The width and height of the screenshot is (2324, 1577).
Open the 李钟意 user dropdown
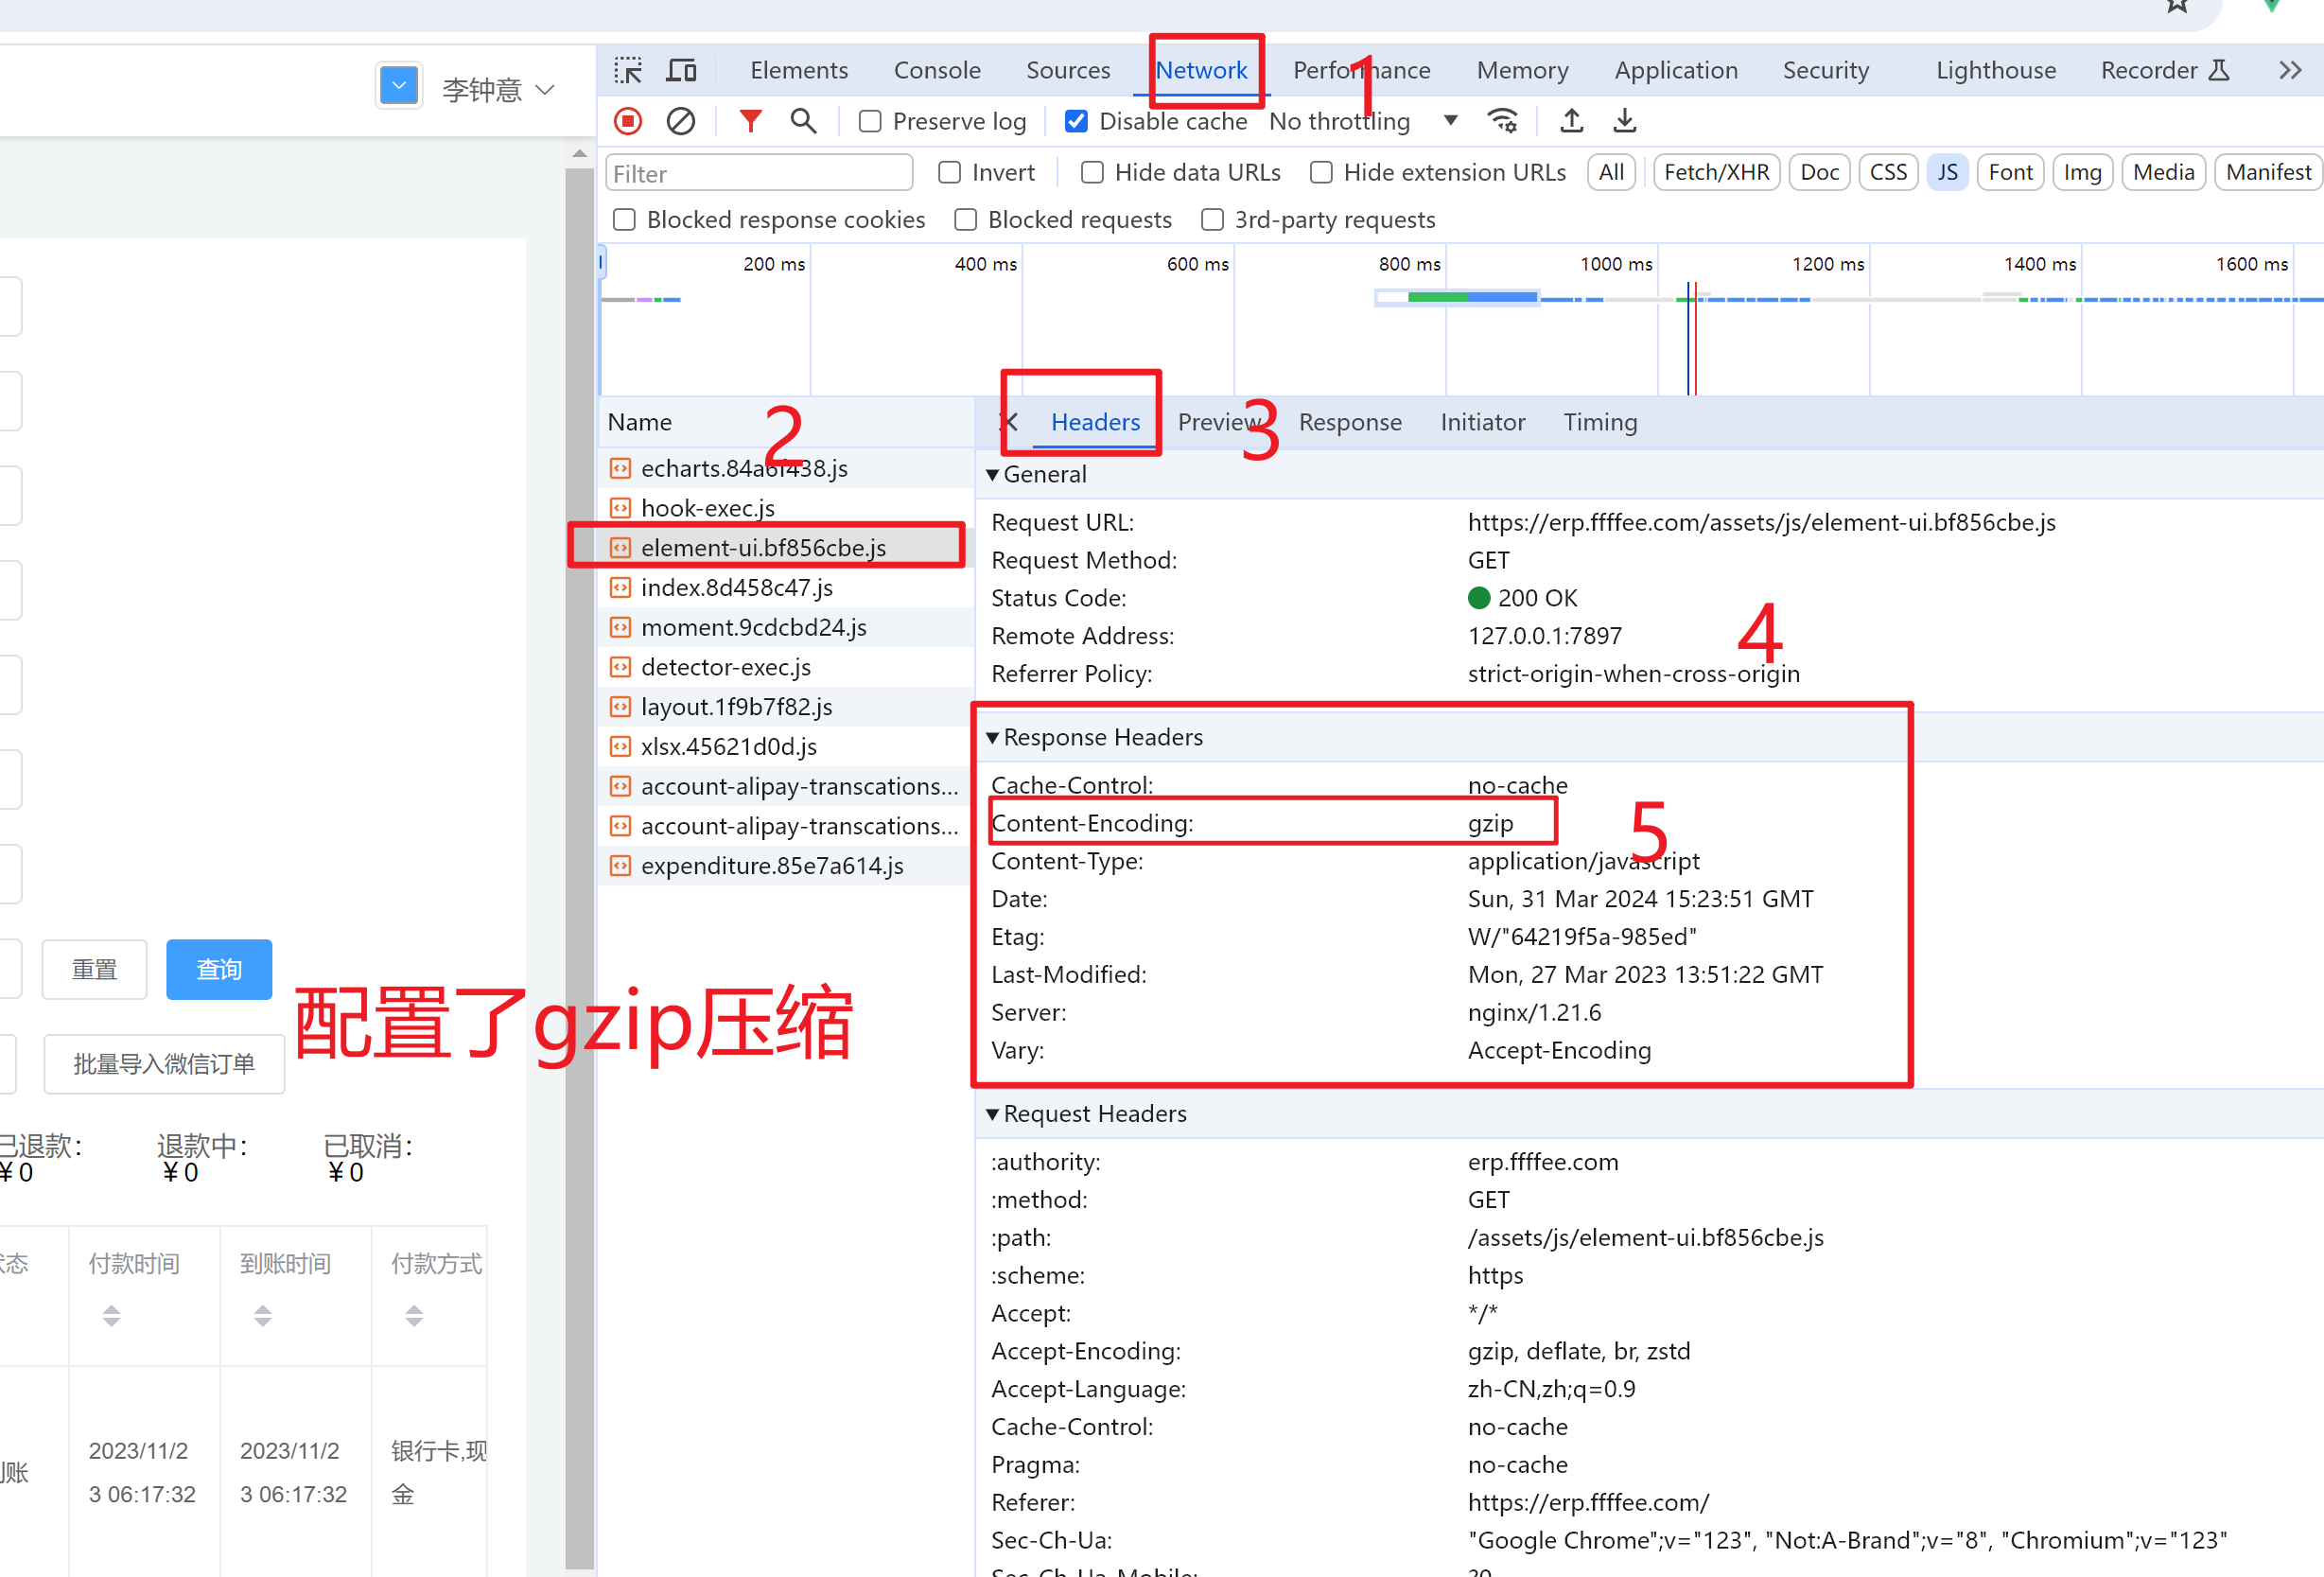point(498,89)
